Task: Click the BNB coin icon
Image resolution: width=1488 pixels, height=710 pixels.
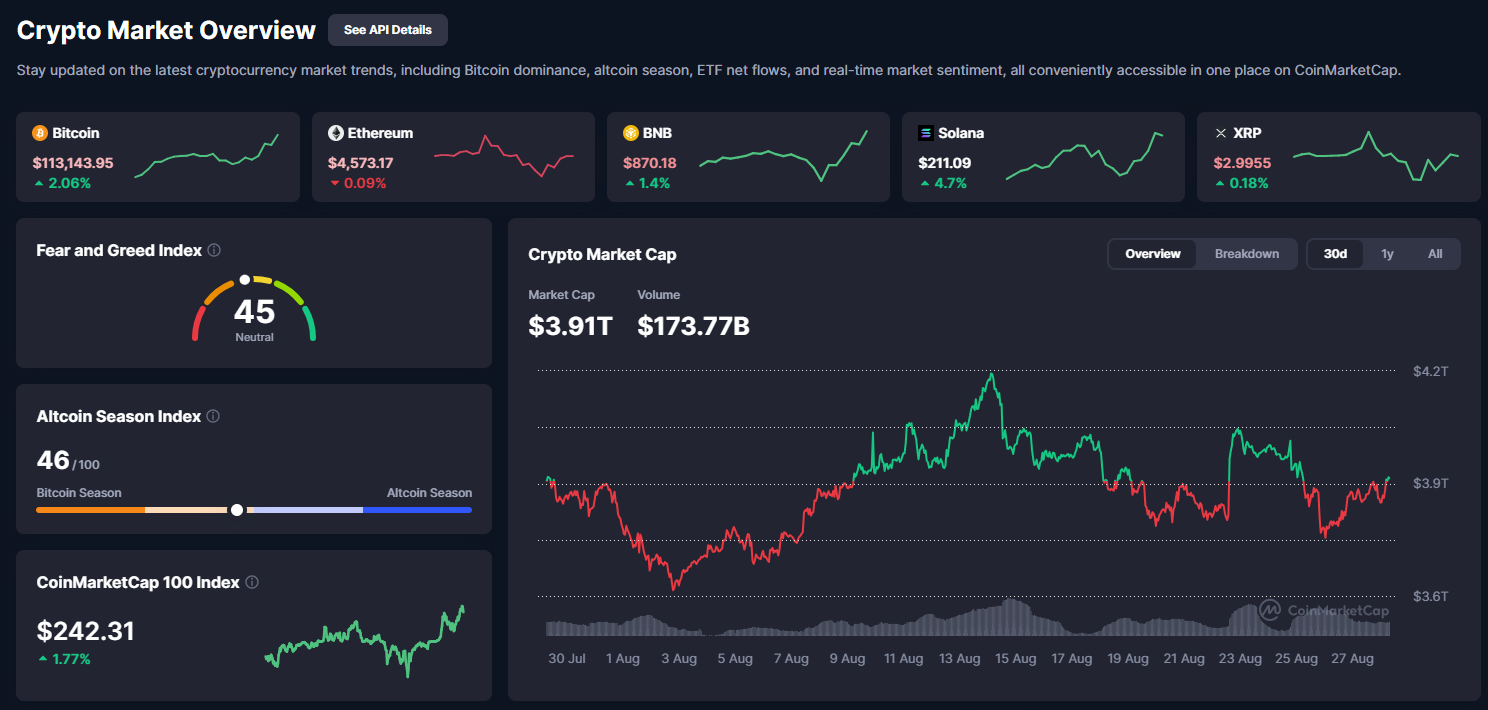Action: [x=631, y=133]
